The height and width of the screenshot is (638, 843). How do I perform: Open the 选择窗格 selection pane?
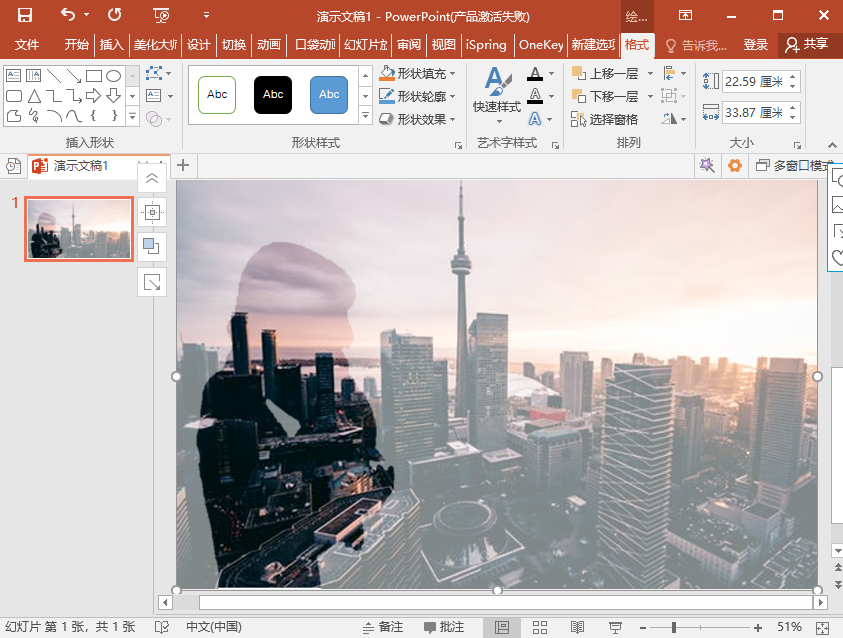[x=604, y=119]
